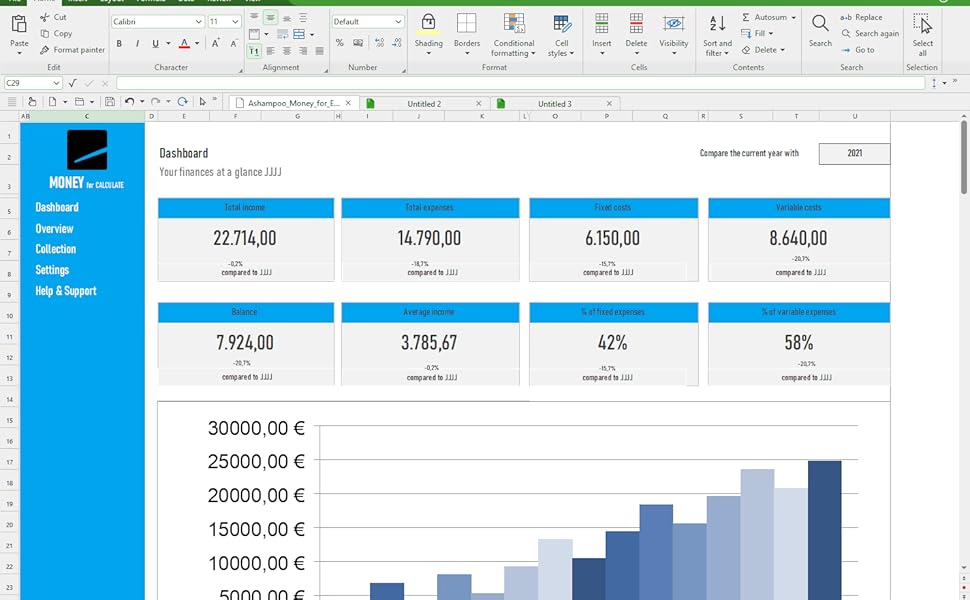This screenshot has height=600, width=970.
Task: Switch to the Untitled 3 document tab
Action: 554,104
